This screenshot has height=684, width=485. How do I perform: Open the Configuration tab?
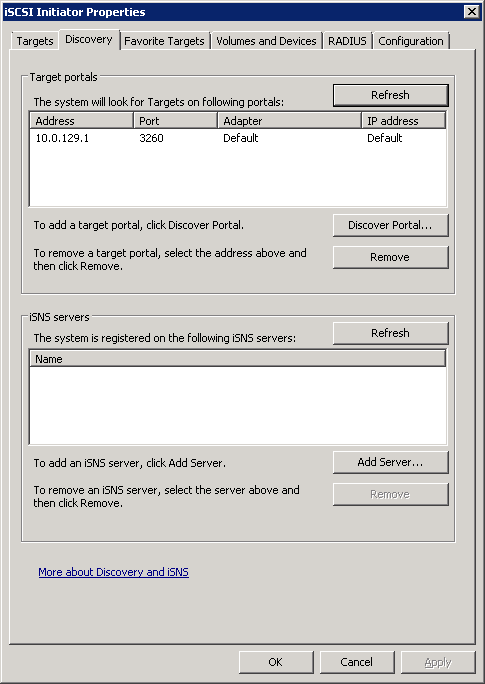coord(411,41)
